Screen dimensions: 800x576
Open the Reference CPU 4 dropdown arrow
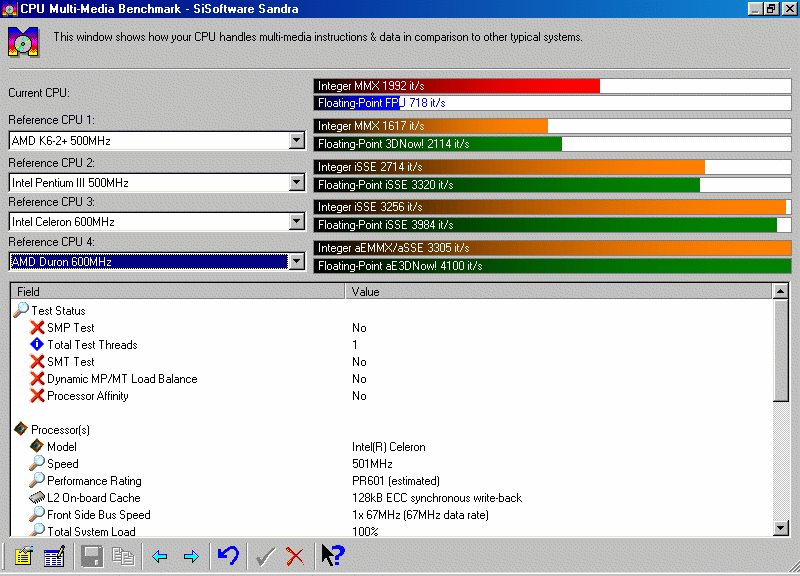click(296, 261)
